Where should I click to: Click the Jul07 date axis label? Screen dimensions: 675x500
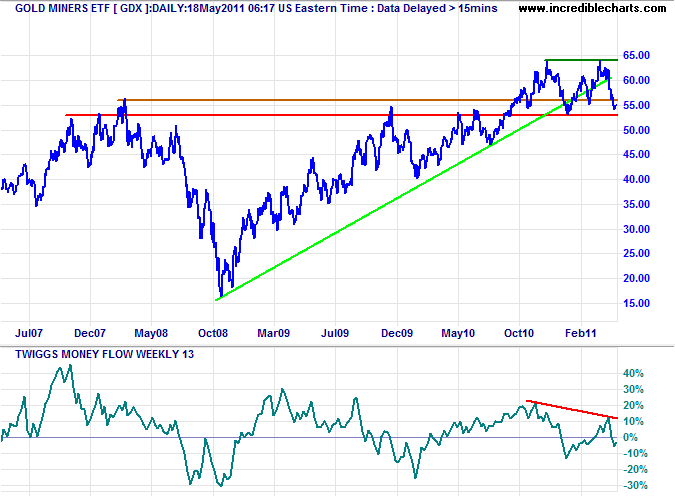point(29,333)
